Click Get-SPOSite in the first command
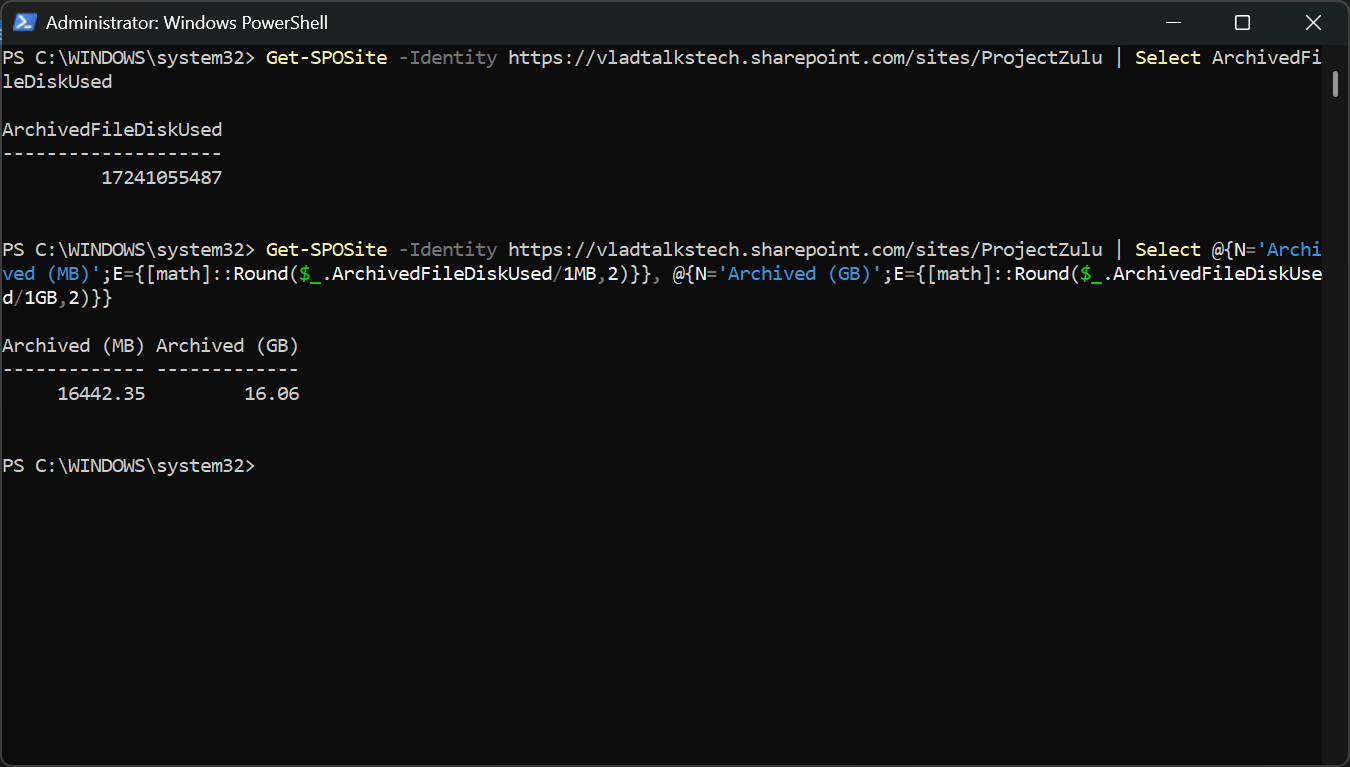This screenshot has width=1350, height=767. click(x=326, y=58)
